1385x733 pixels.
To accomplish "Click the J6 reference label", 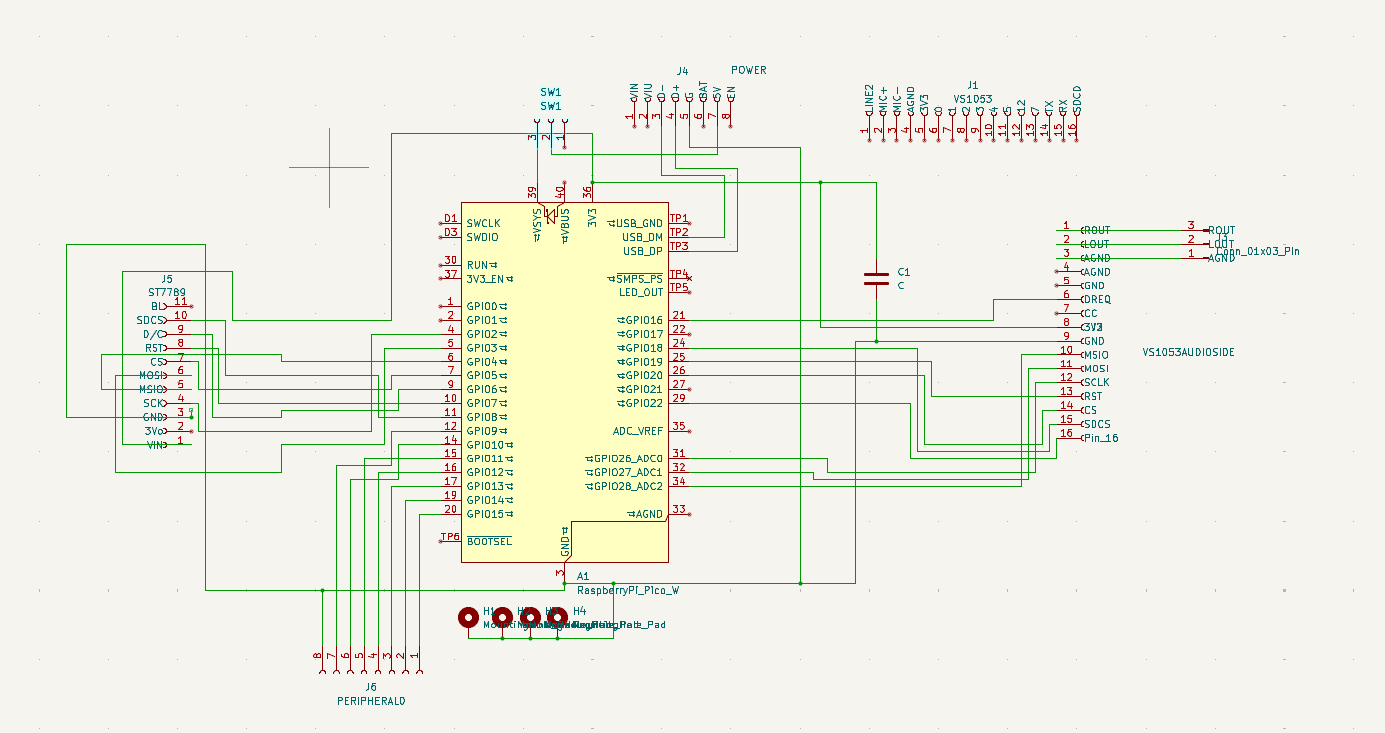I will point(371,687).
